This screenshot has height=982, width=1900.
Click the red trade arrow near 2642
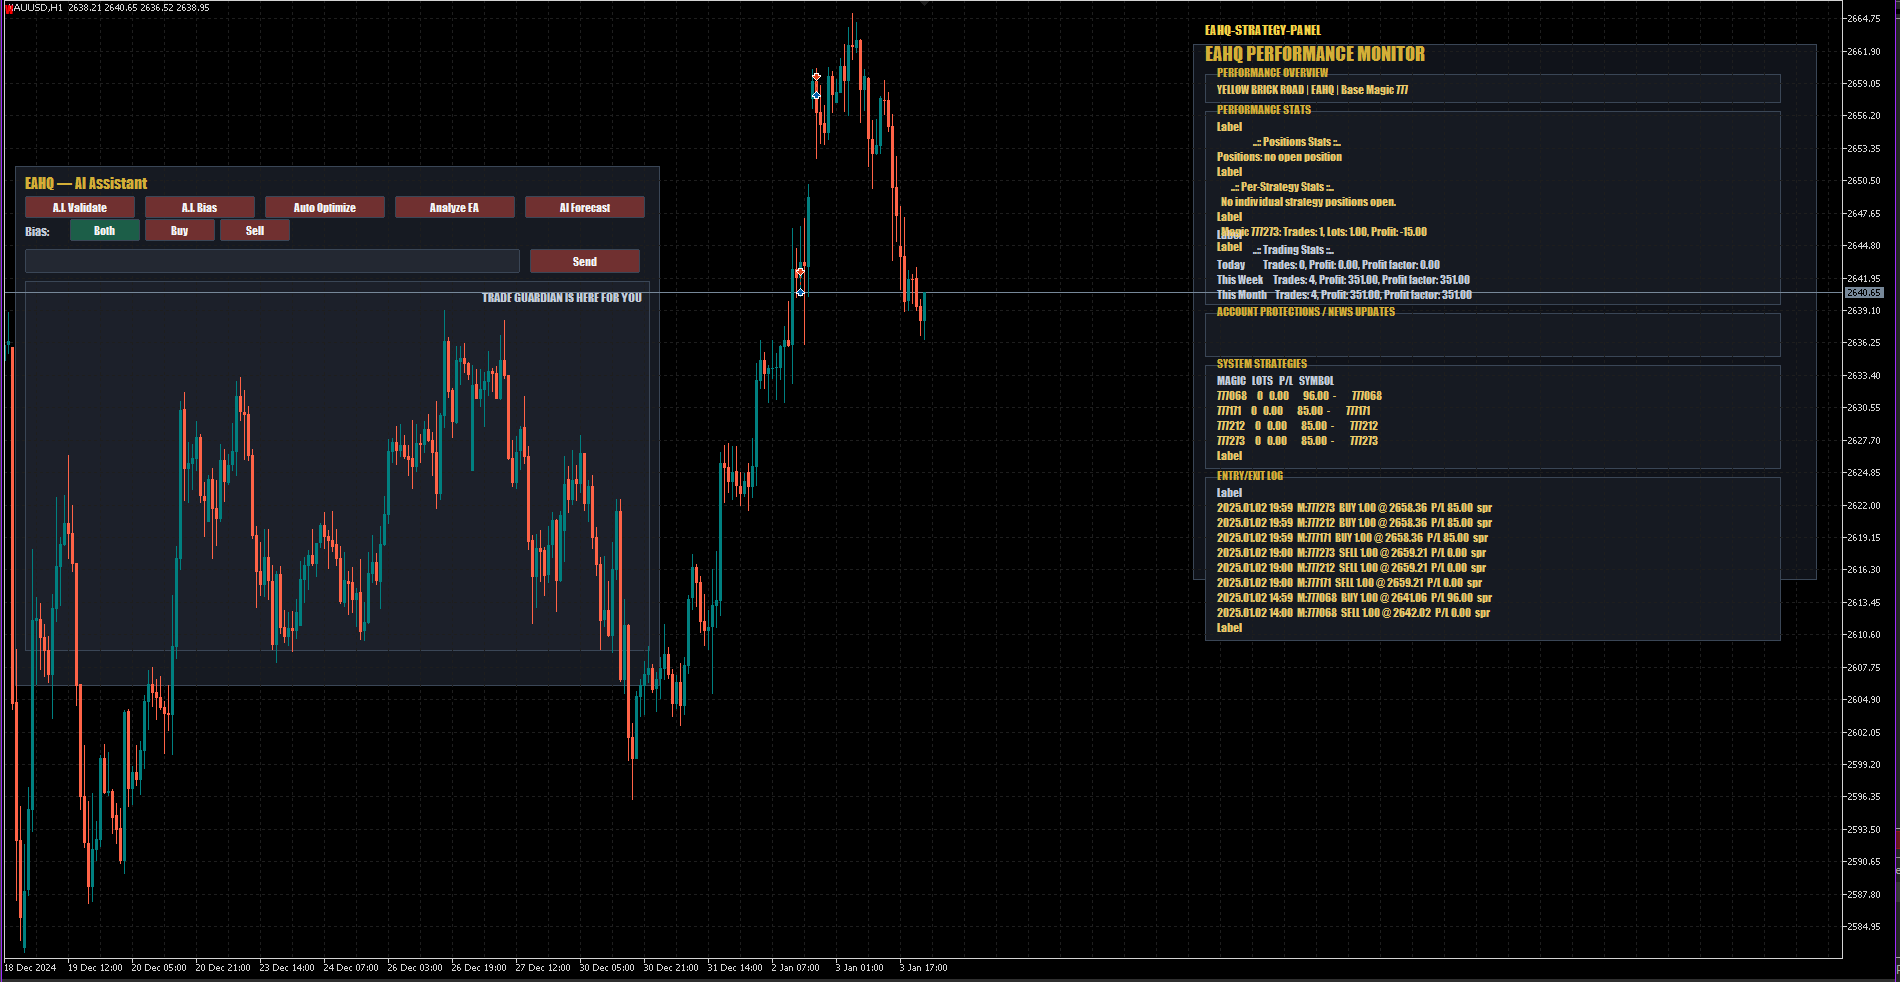coord(800,272)
